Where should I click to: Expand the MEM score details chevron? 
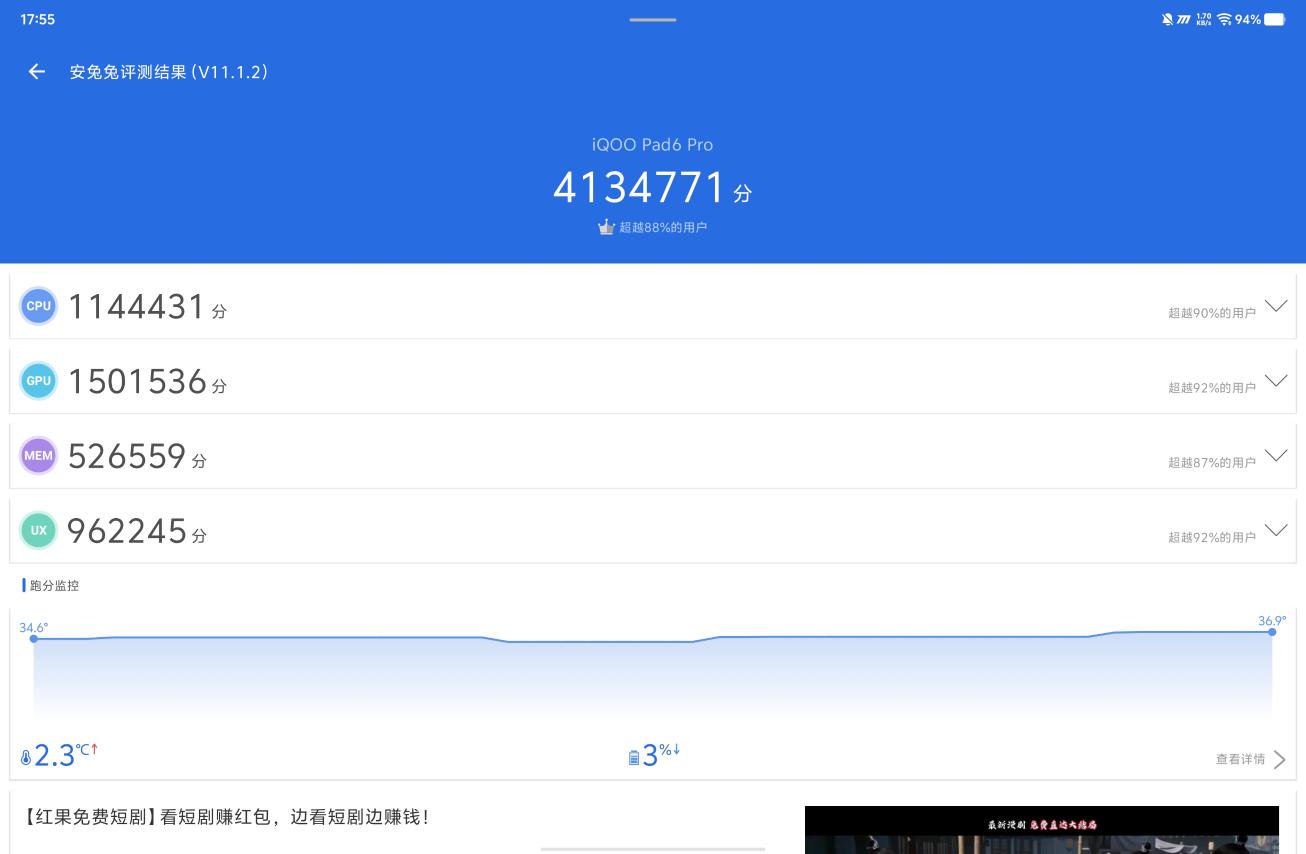[1275, 456]
